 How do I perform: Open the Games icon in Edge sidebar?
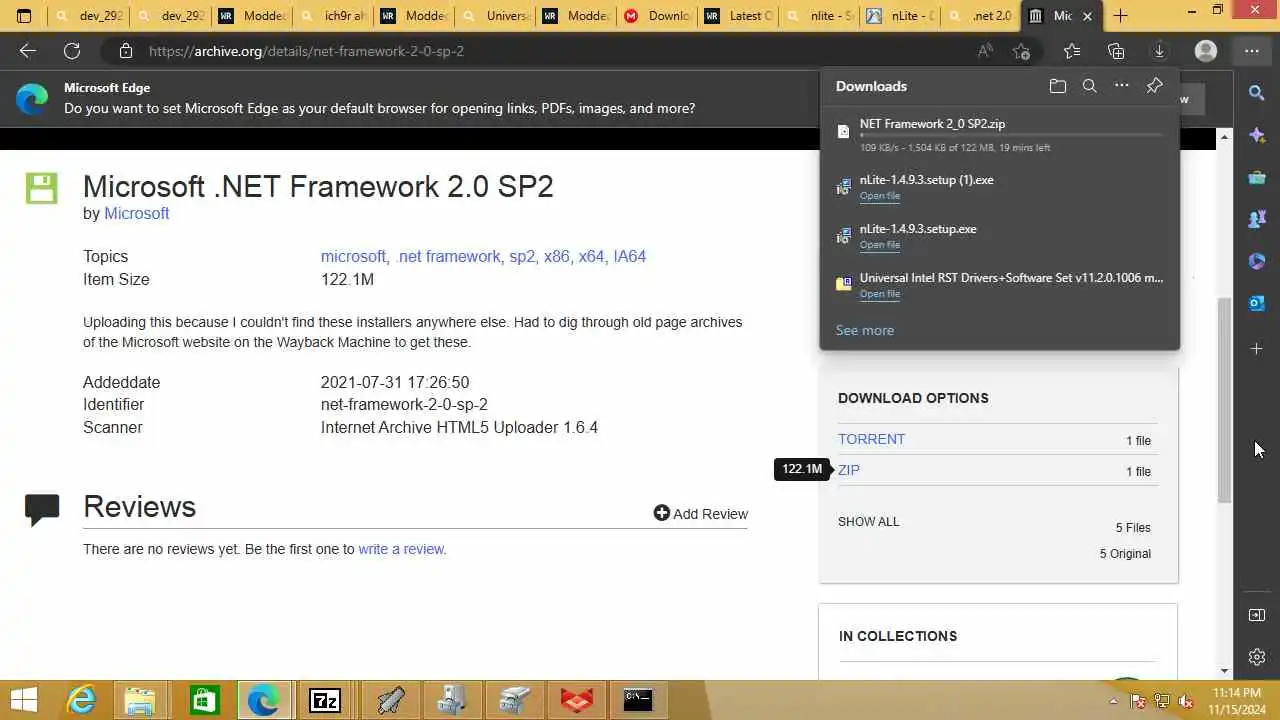pos(1257,219)
